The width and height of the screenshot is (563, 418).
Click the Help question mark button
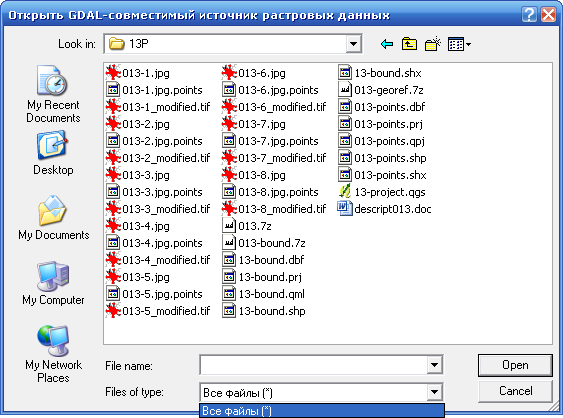click(529, 15)
